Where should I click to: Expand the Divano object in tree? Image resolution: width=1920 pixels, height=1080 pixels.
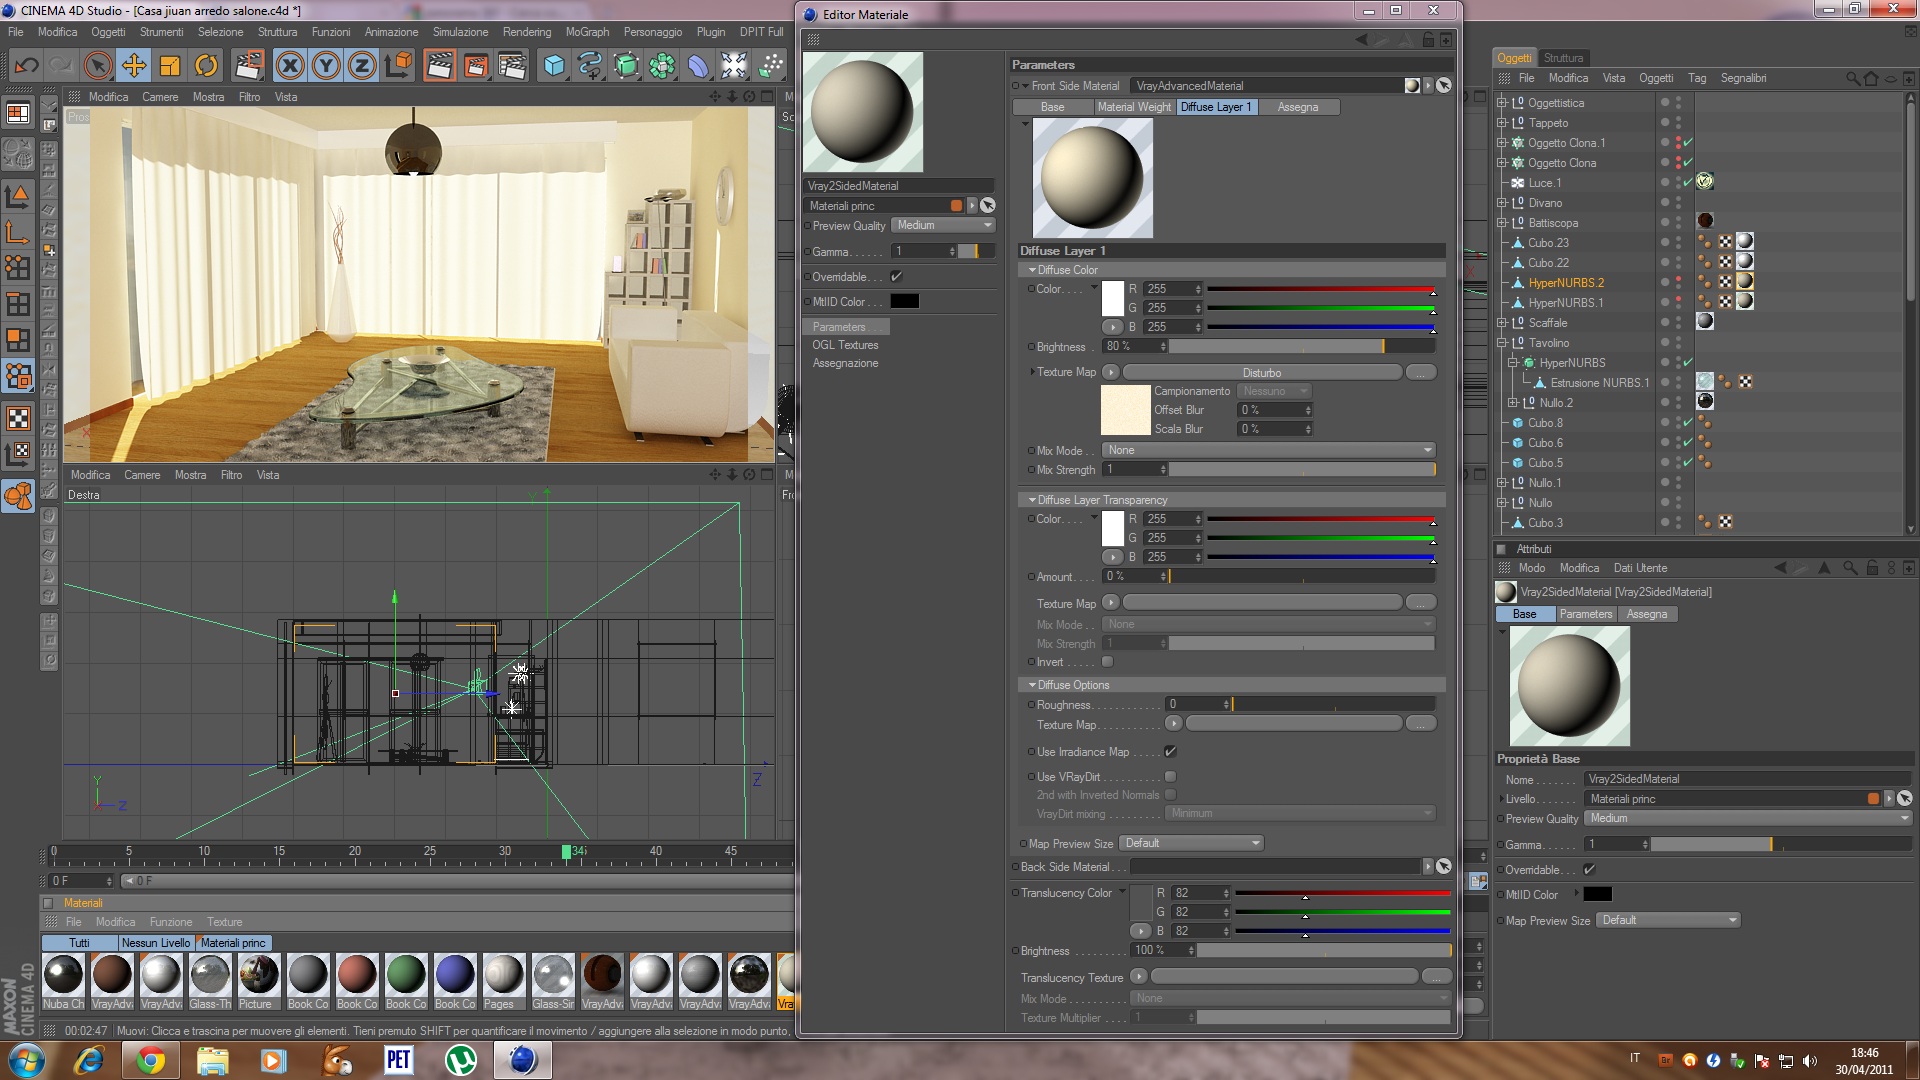1501,203
